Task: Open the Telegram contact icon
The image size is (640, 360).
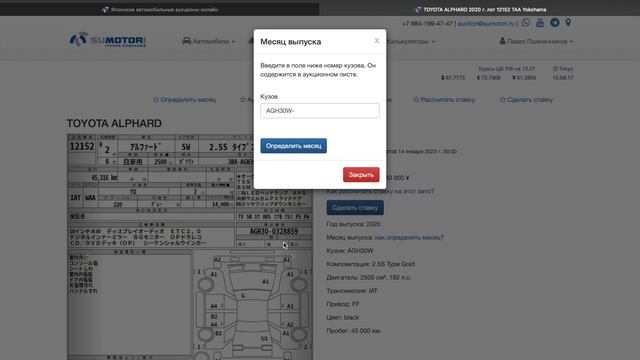Action: pyautogui.click(x=554, y=23)
